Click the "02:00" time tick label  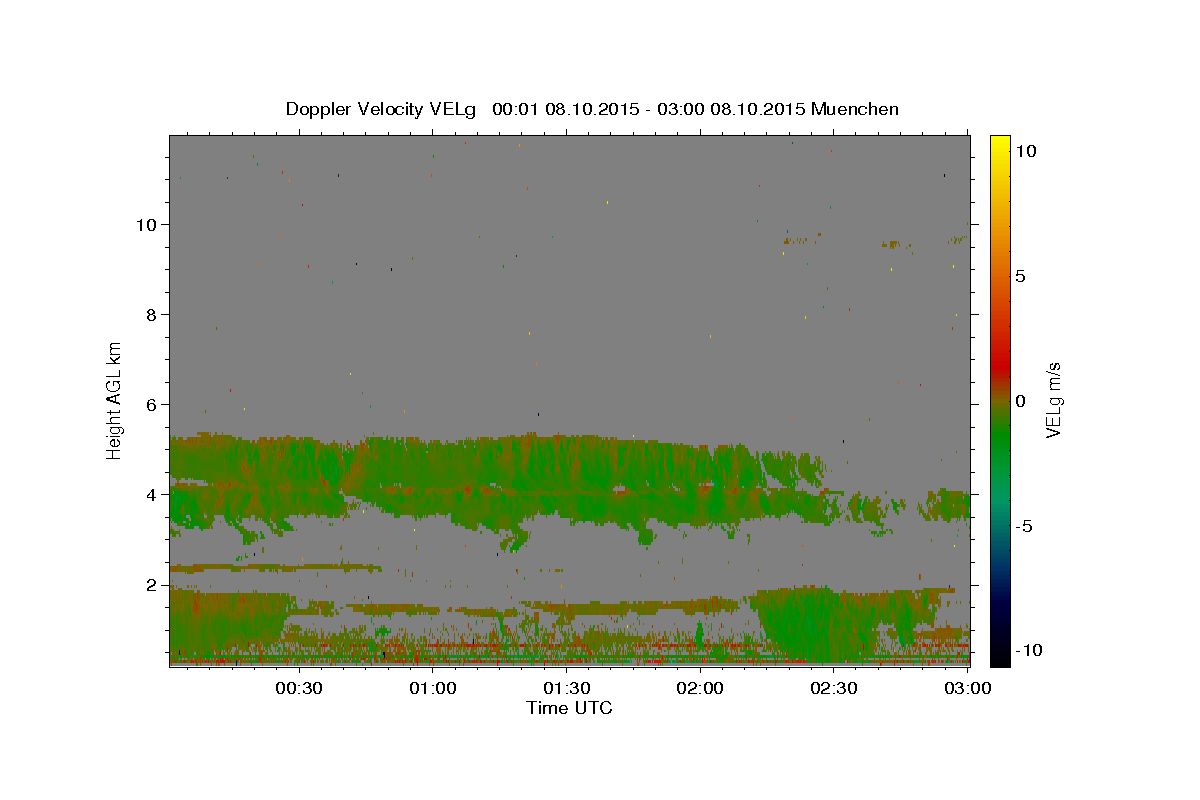pyautogui.click(x=700, y=688)
